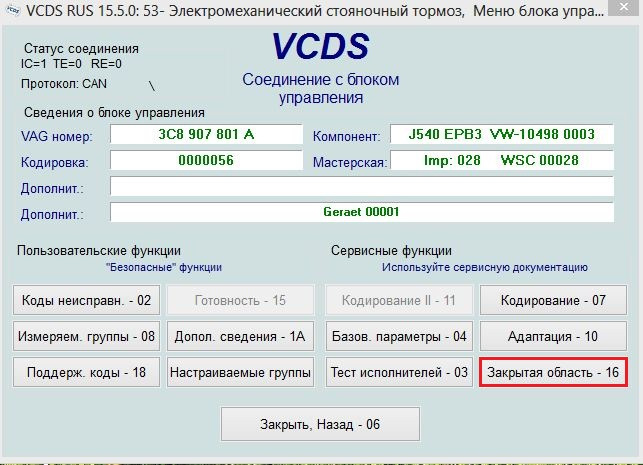This screenshot has width=643, height=465.
Task: Click 'Мастерская:' label
Action: click(350, 162)
